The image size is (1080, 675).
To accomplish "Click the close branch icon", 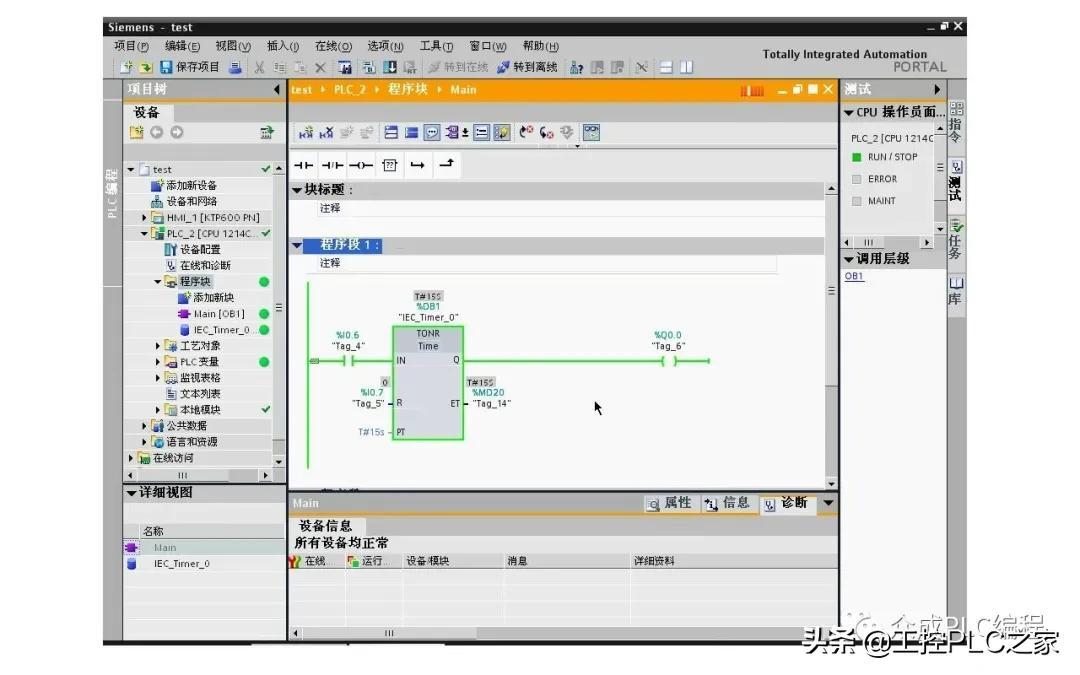I will [x=447, y=164].
